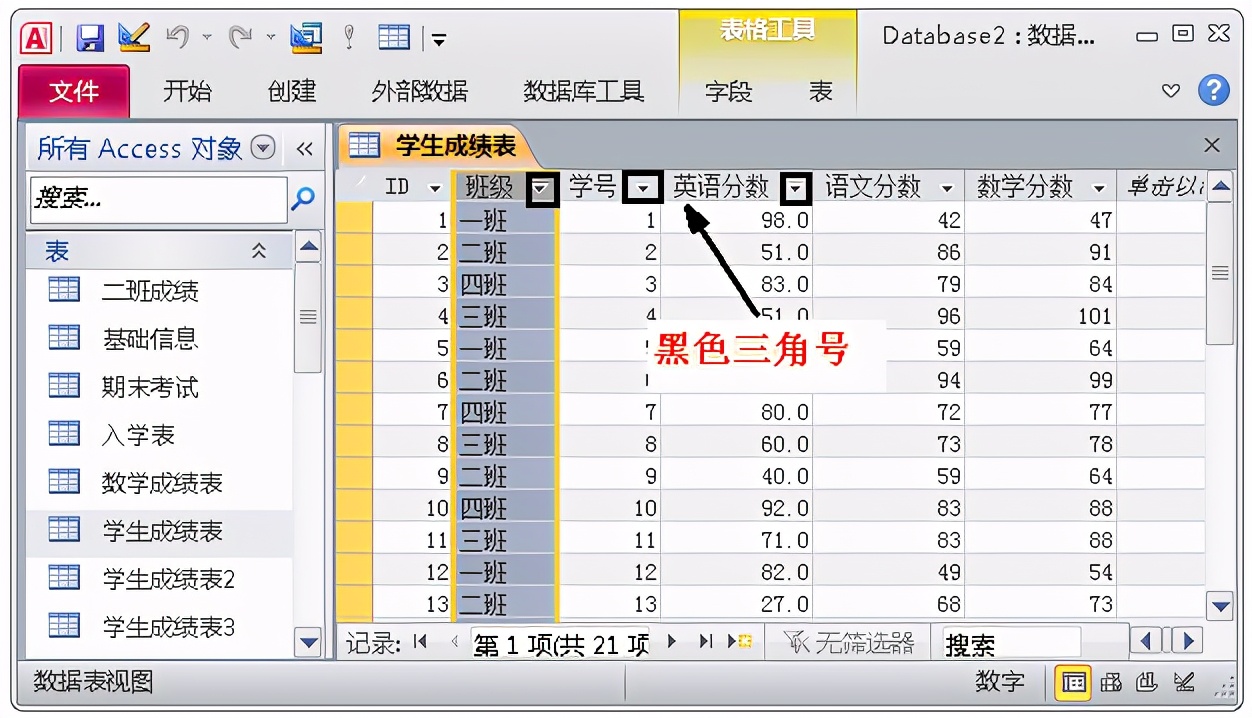The width and height of the screenshot is (1252, 718).
Task: Click the 无筛选器 filter indicator
Action: coord(848,643)
